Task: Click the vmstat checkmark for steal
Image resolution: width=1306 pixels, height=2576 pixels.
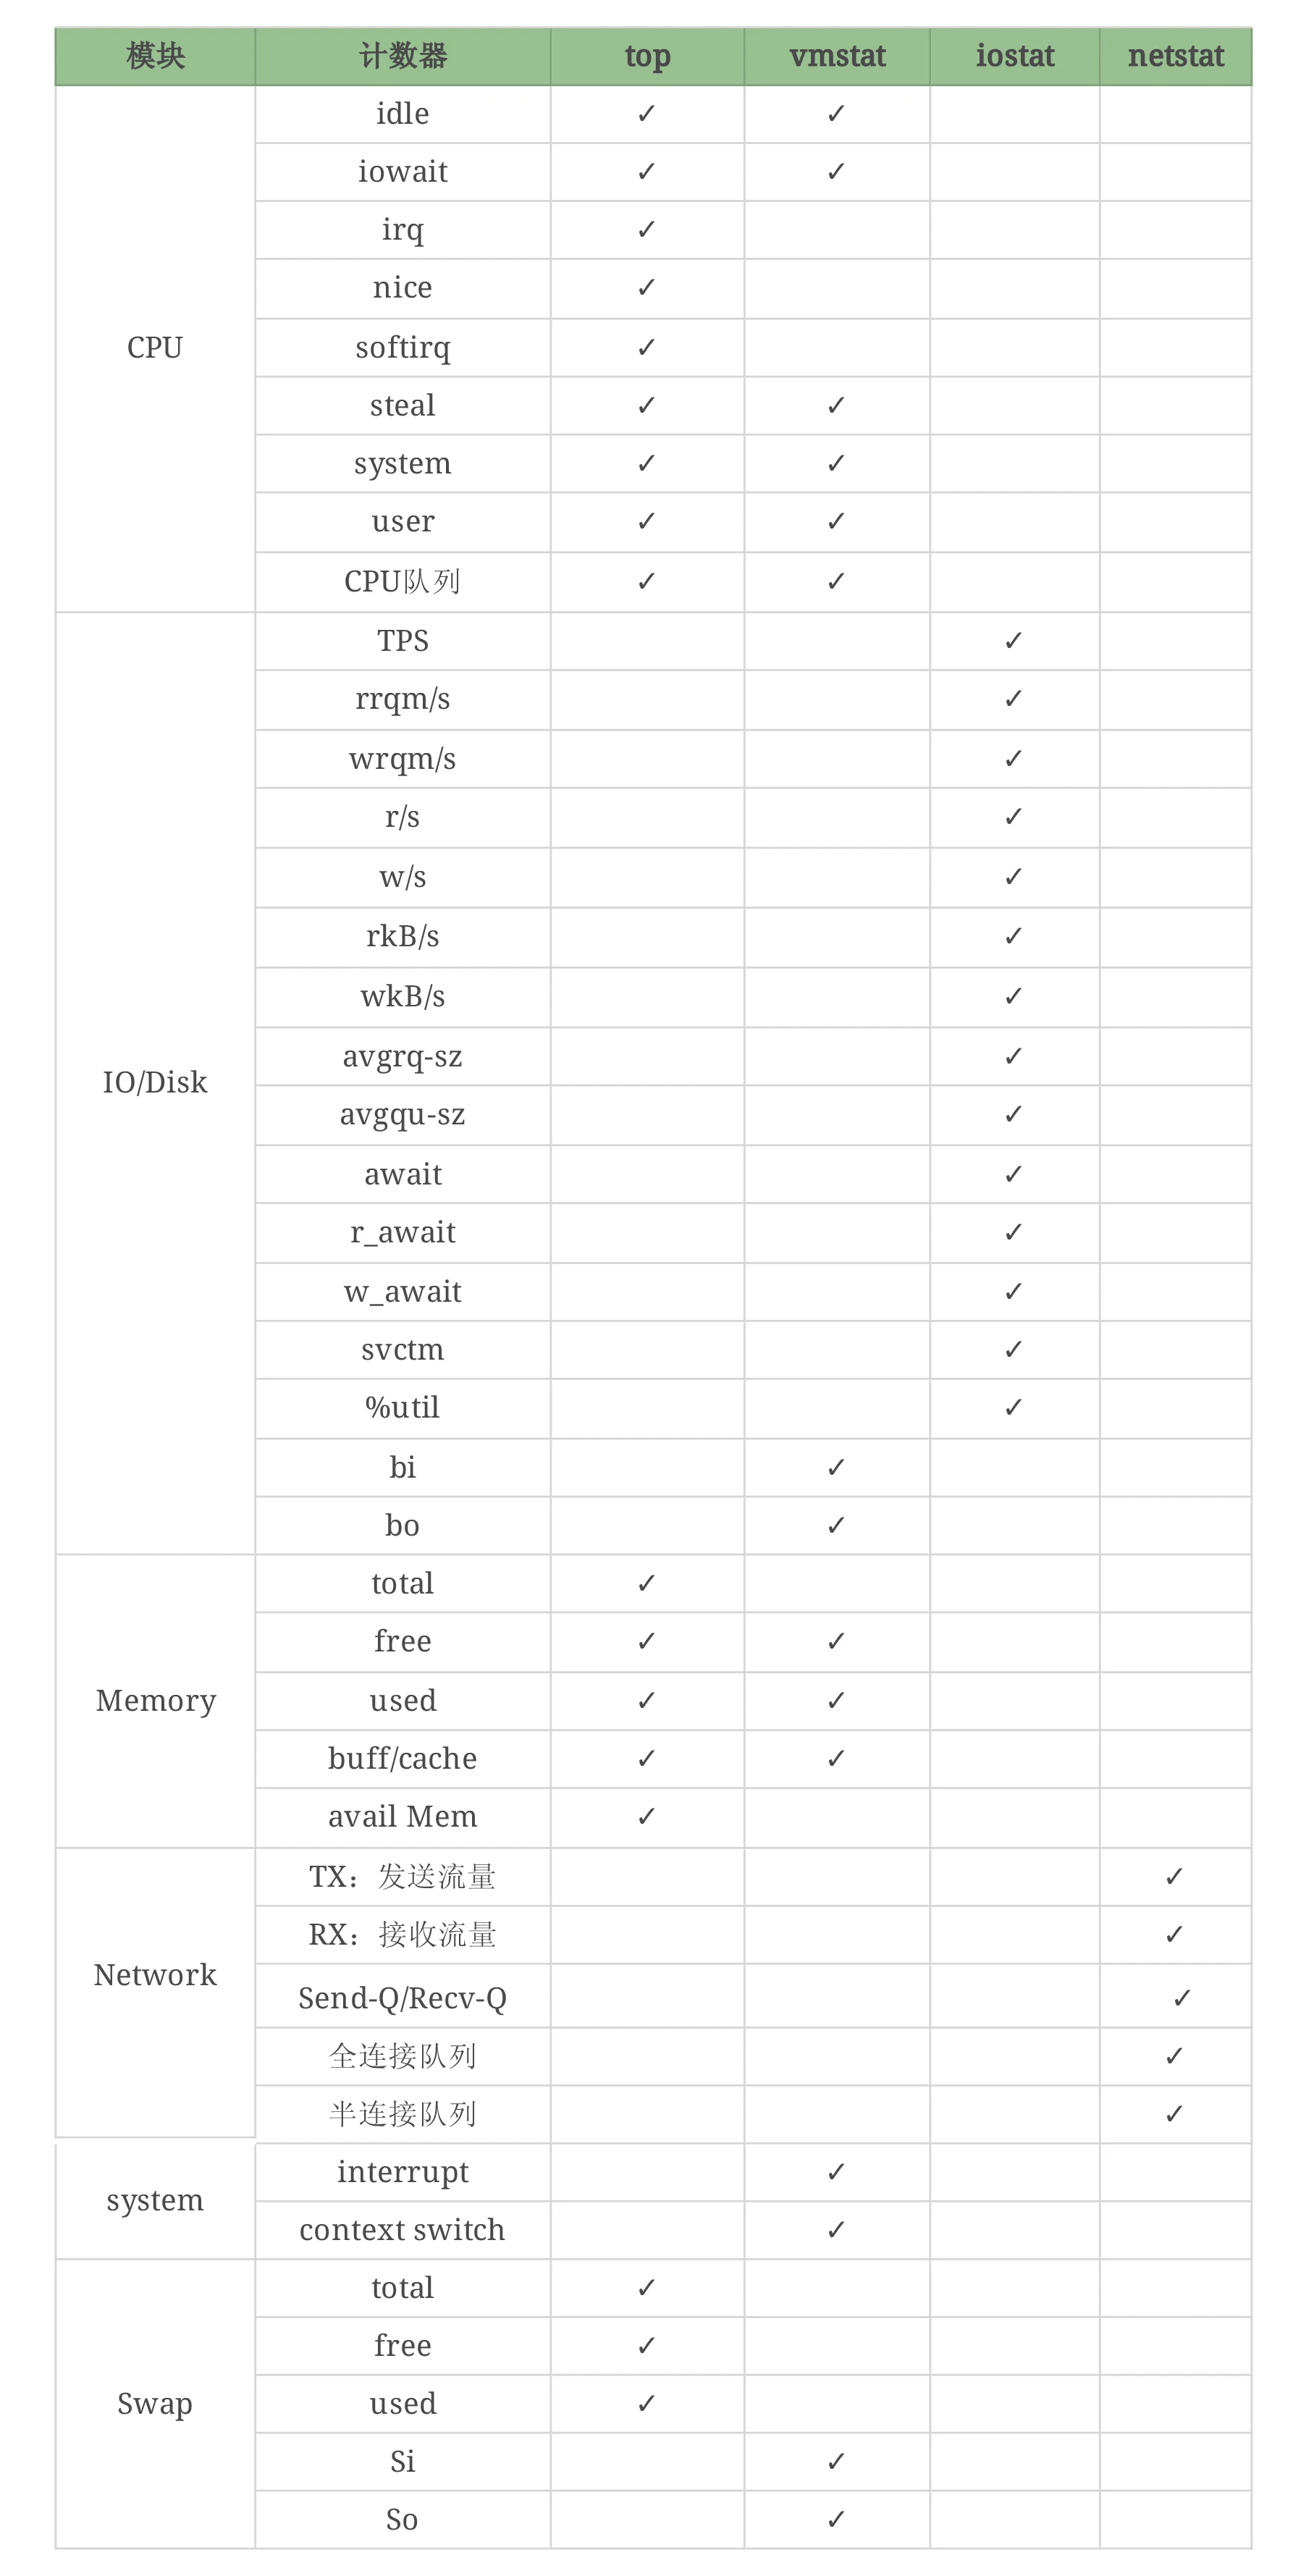Action: tap(836, 405)
